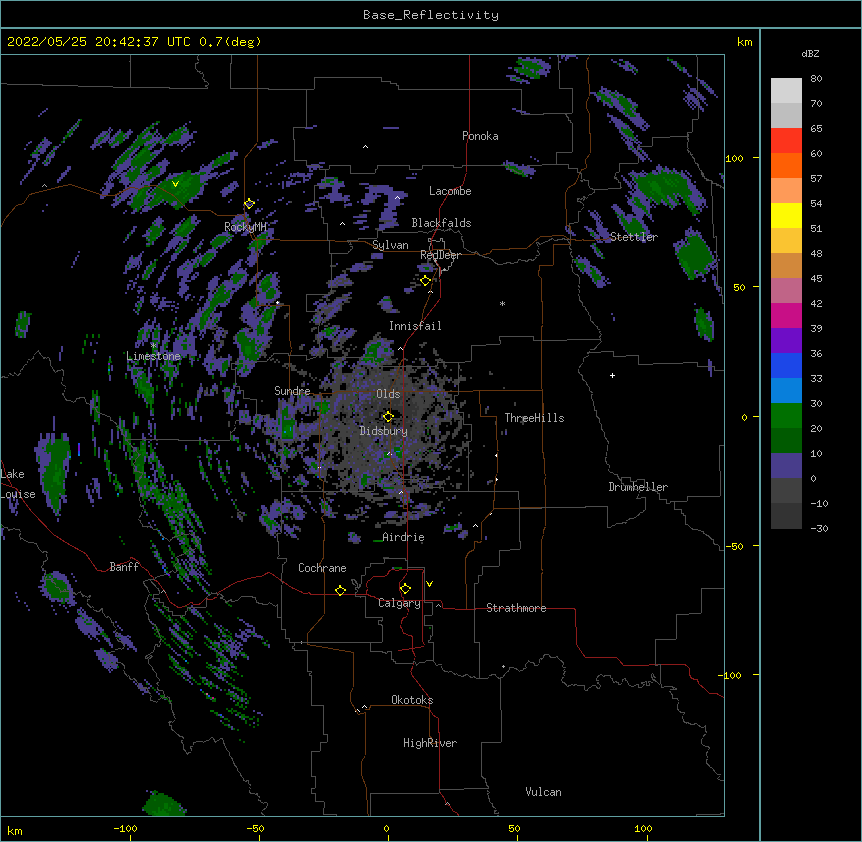Click the Limestone label
This screenshot has height=842, width=862.
click(x=153, y=356)
